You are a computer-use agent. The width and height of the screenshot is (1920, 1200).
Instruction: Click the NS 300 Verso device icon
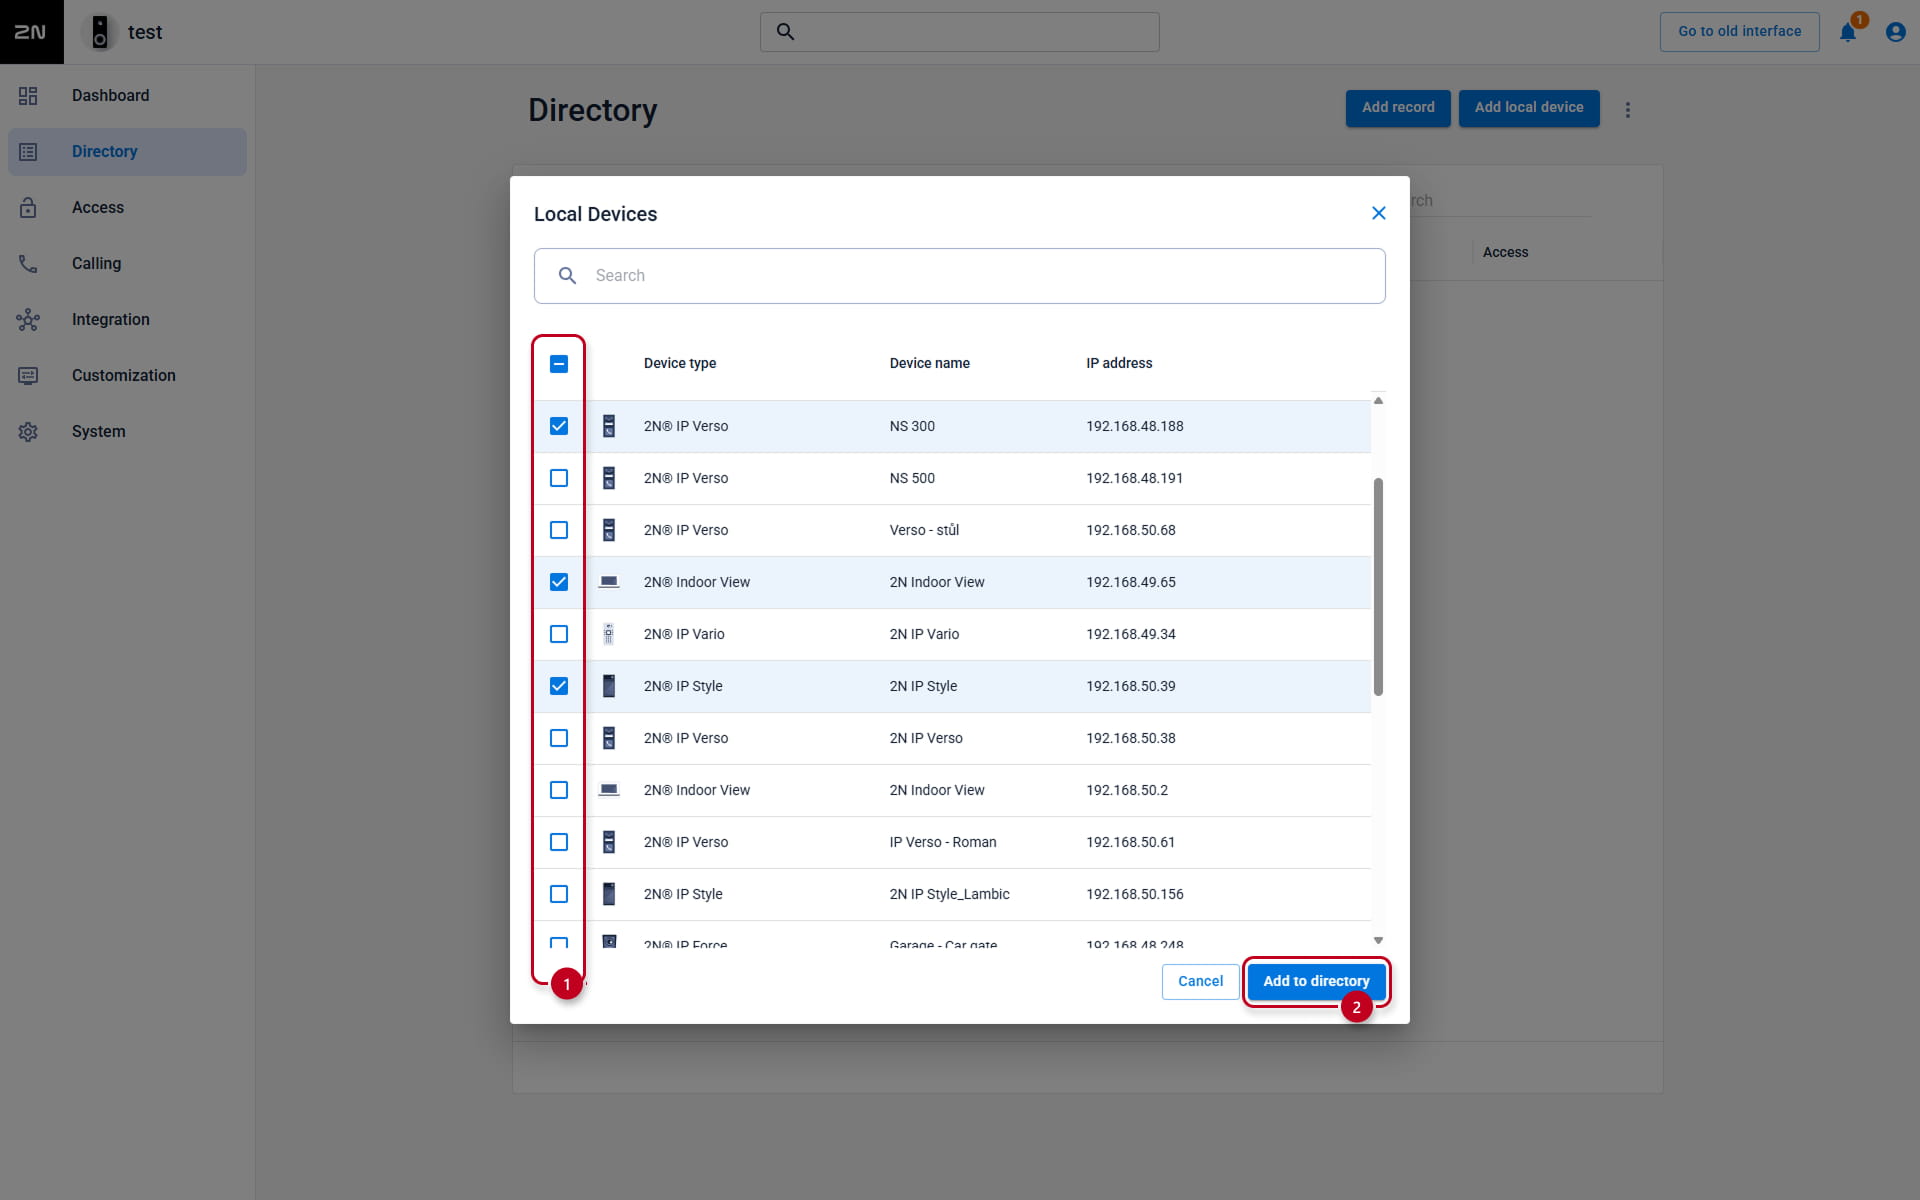[608, 426]
